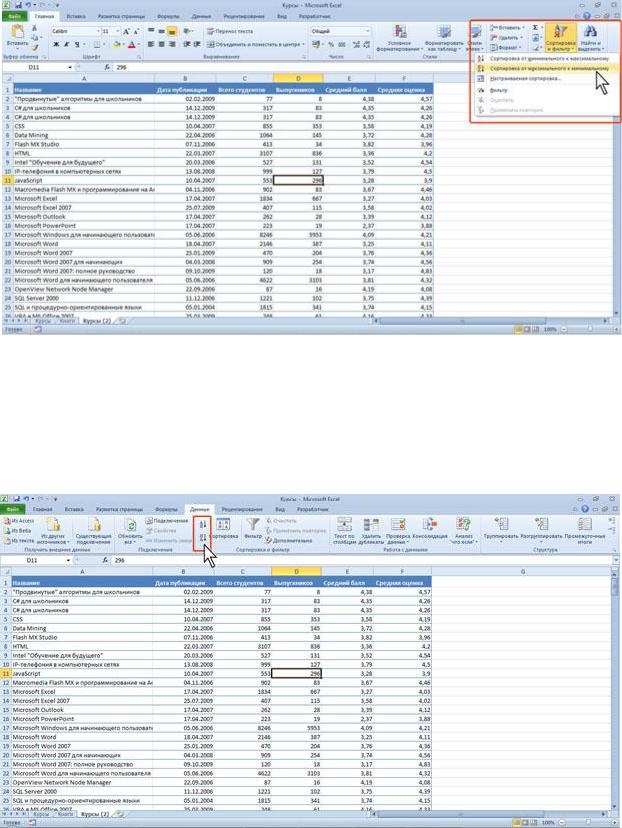This screenshot has width=622, height=828.
Task: Open 'Из других источников' dropdown
Action: tap(54, 531)
